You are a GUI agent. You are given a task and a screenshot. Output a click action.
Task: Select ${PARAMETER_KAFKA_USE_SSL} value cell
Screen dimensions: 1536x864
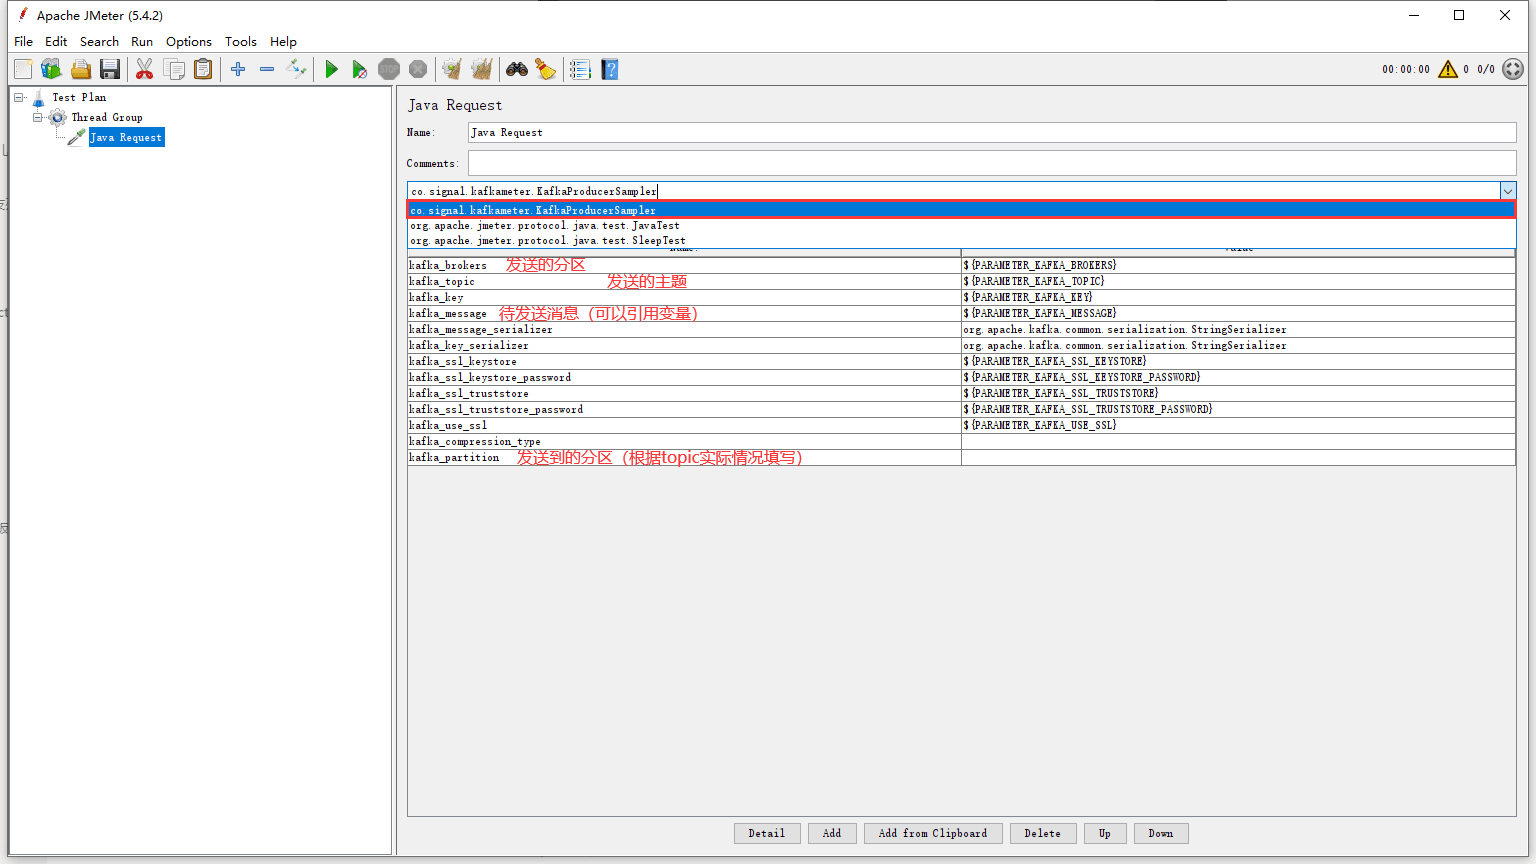click(1238, 425)
